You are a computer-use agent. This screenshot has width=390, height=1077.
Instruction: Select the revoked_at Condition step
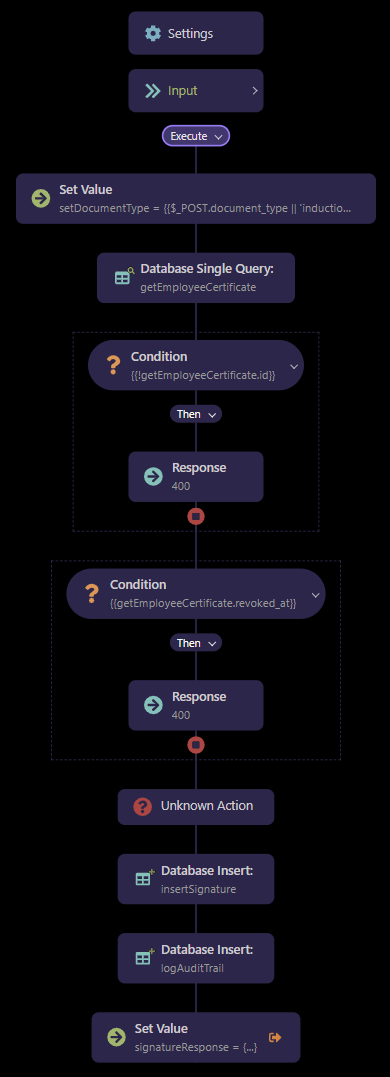(196, 593)
